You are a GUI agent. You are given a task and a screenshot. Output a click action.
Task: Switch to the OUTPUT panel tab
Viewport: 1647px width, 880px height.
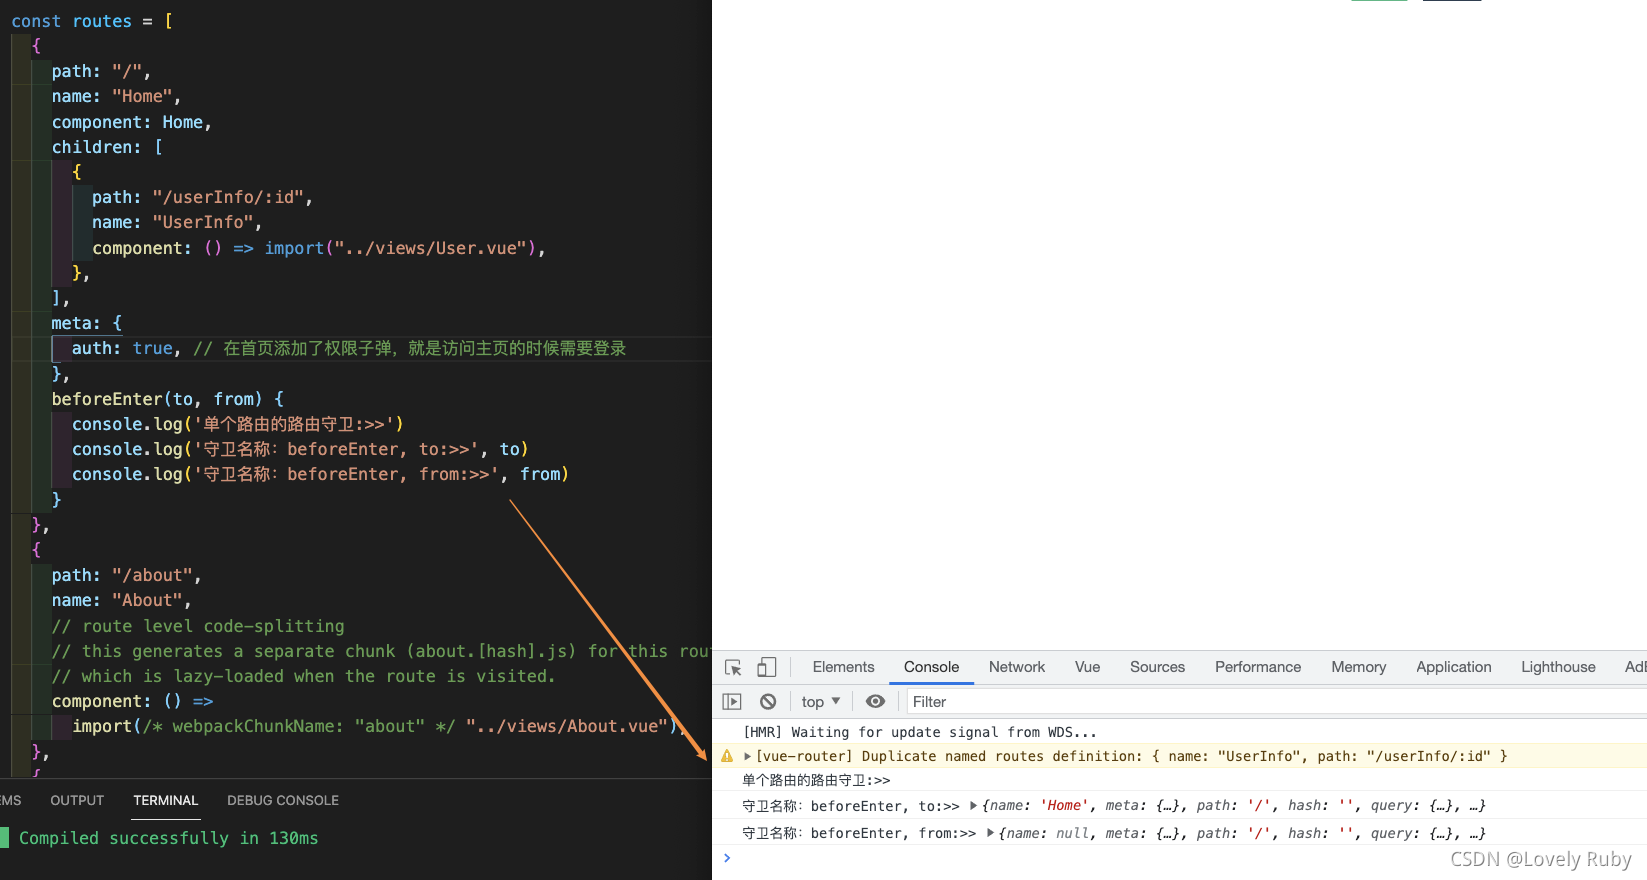pos(77,800)
